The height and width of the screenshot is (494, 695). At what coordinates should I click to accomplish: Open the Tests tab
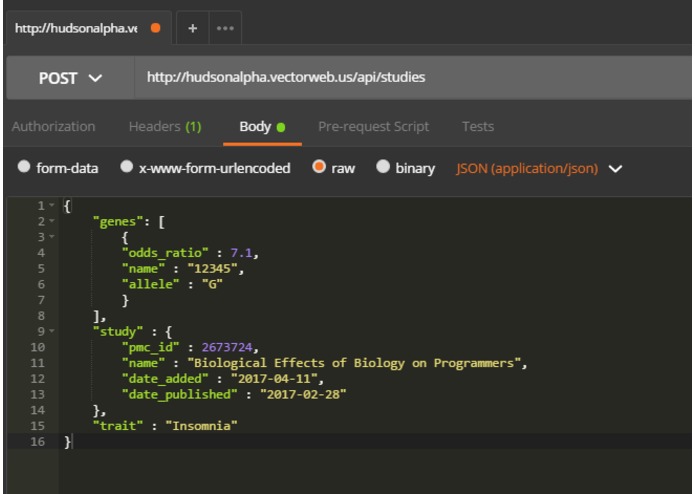pos(478,127)
